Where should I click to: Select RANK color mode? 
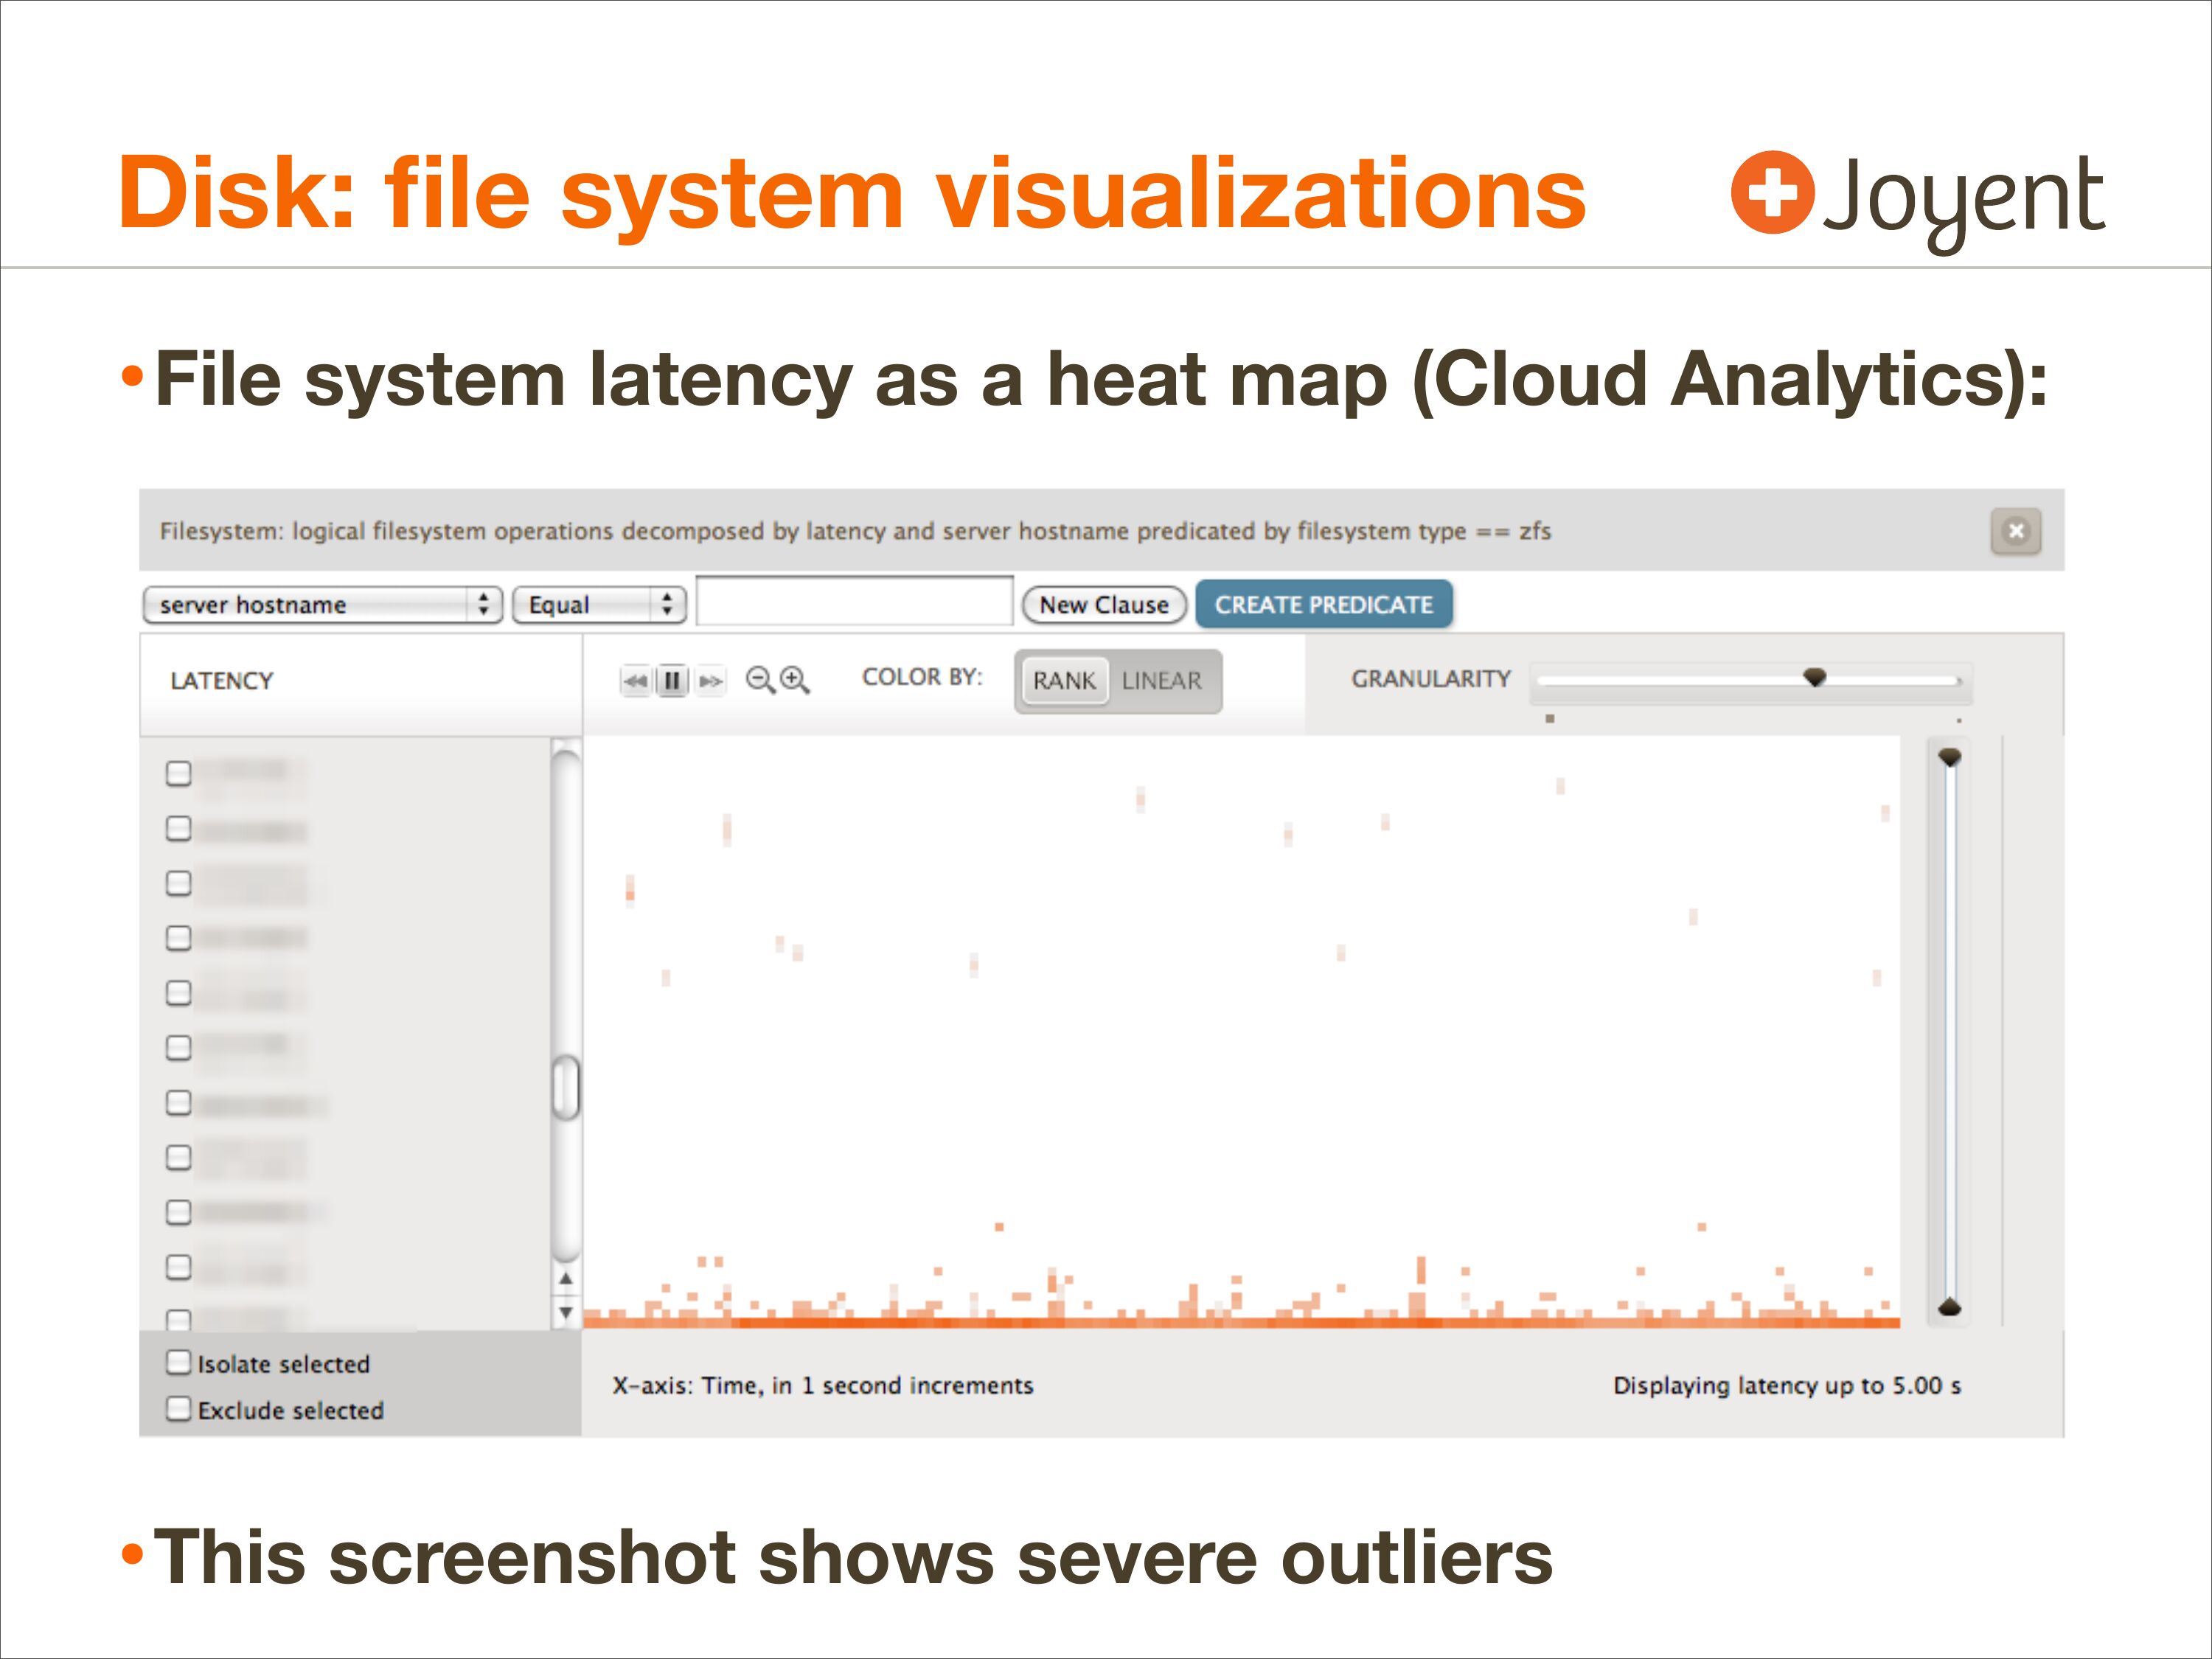[1064, 681]
